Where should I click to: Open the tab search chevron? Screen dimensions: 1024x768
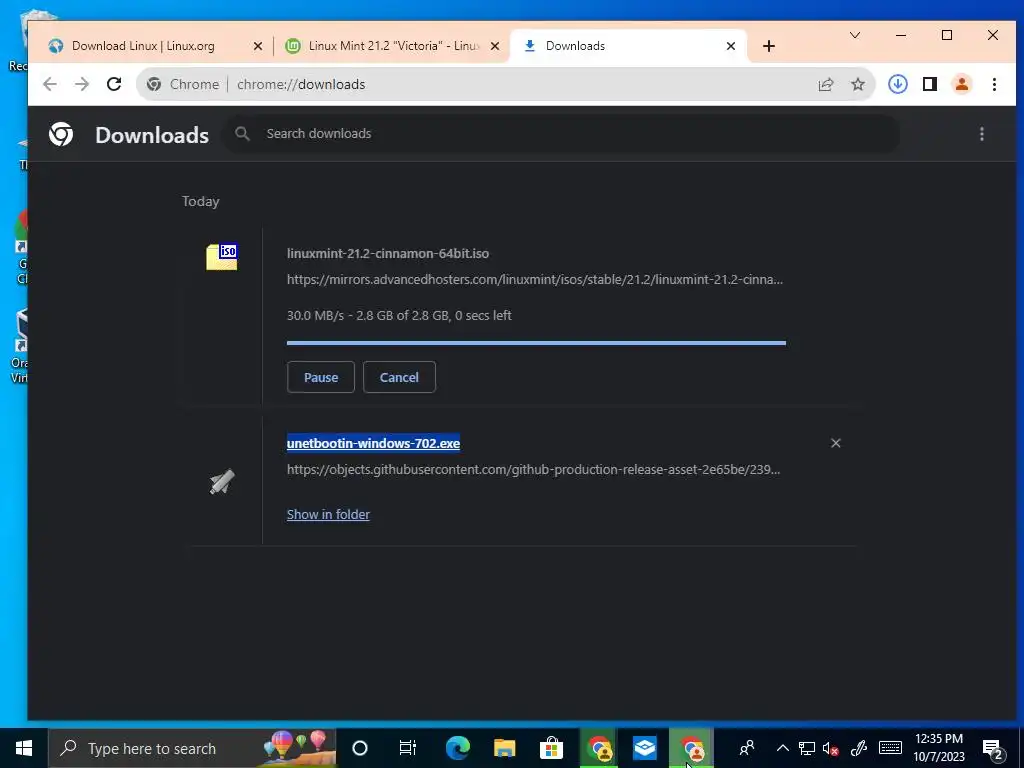click(x=854, y=35)
